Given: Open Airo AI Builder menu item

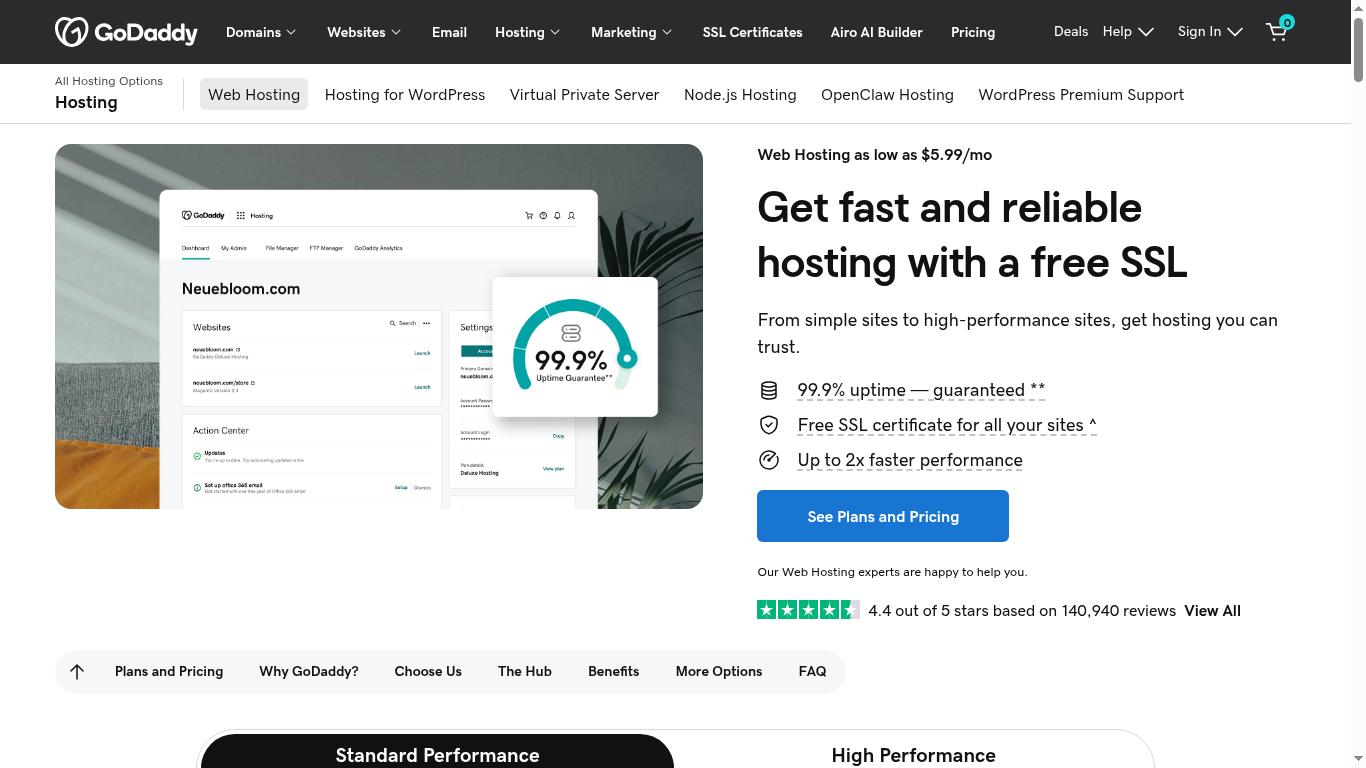Looking at the screenshot, I should click(876, 32).
